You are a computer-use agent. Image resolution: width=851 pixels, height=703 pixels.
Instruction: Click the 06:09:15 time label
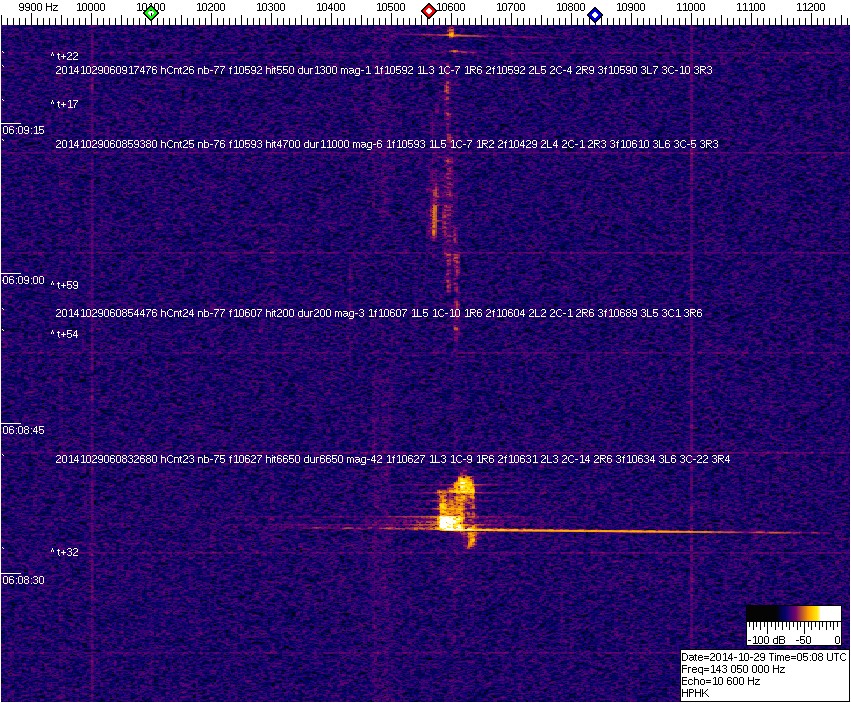click(x=23, y=130)
